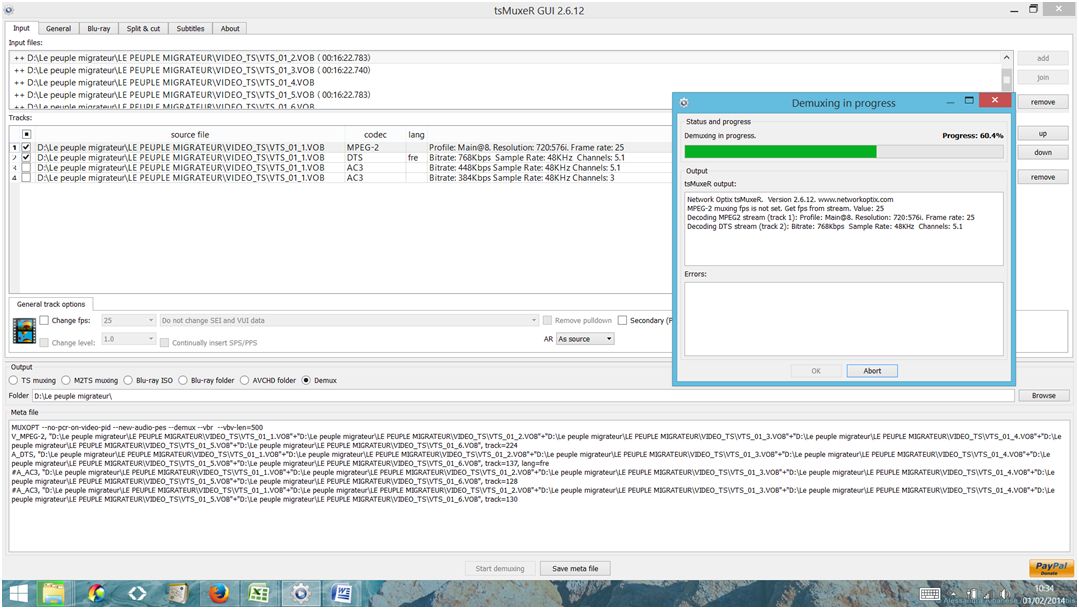Abort the demuxing process
This screenshot has width=1079, height=609.
tap(872, 371)
